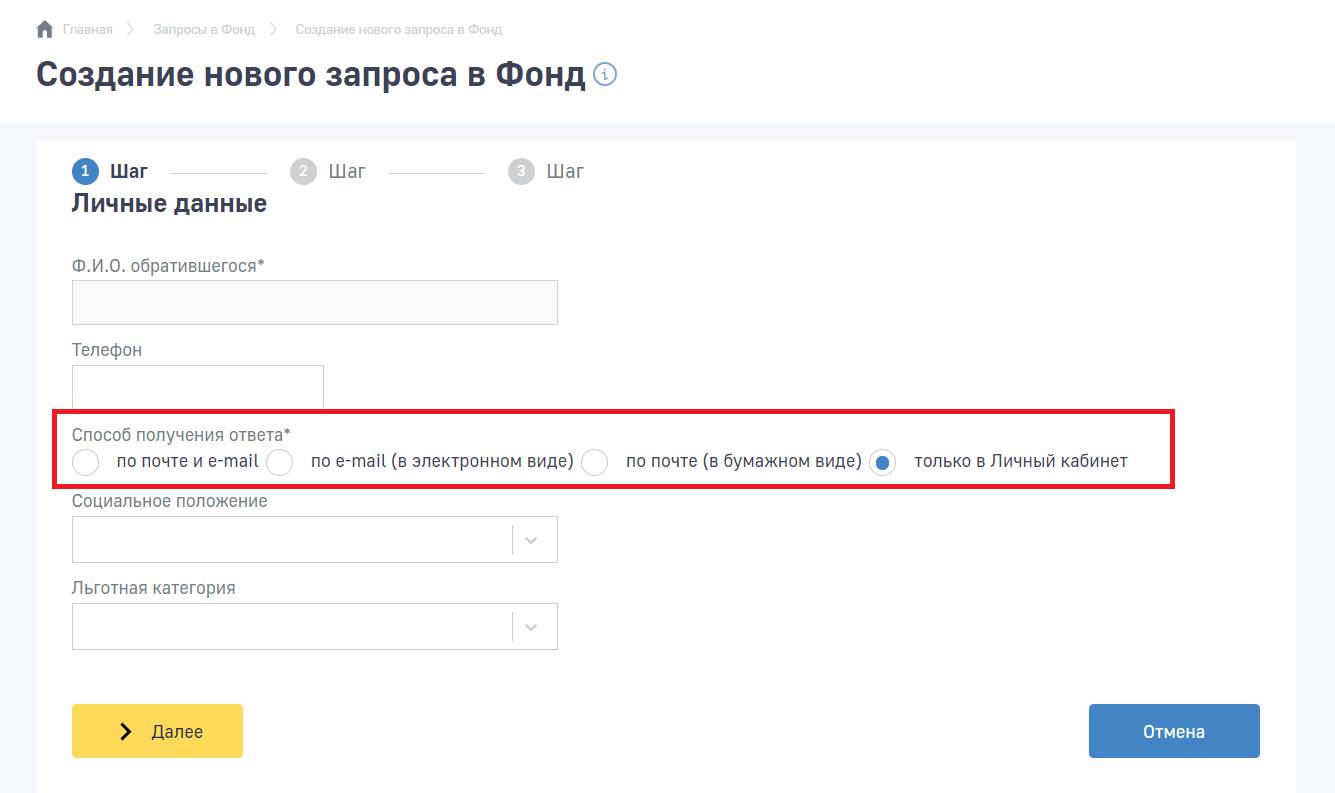Open the Льготная категория dropdown field
Viewport: 1335px width, 793px height.
tap(292, 627)
